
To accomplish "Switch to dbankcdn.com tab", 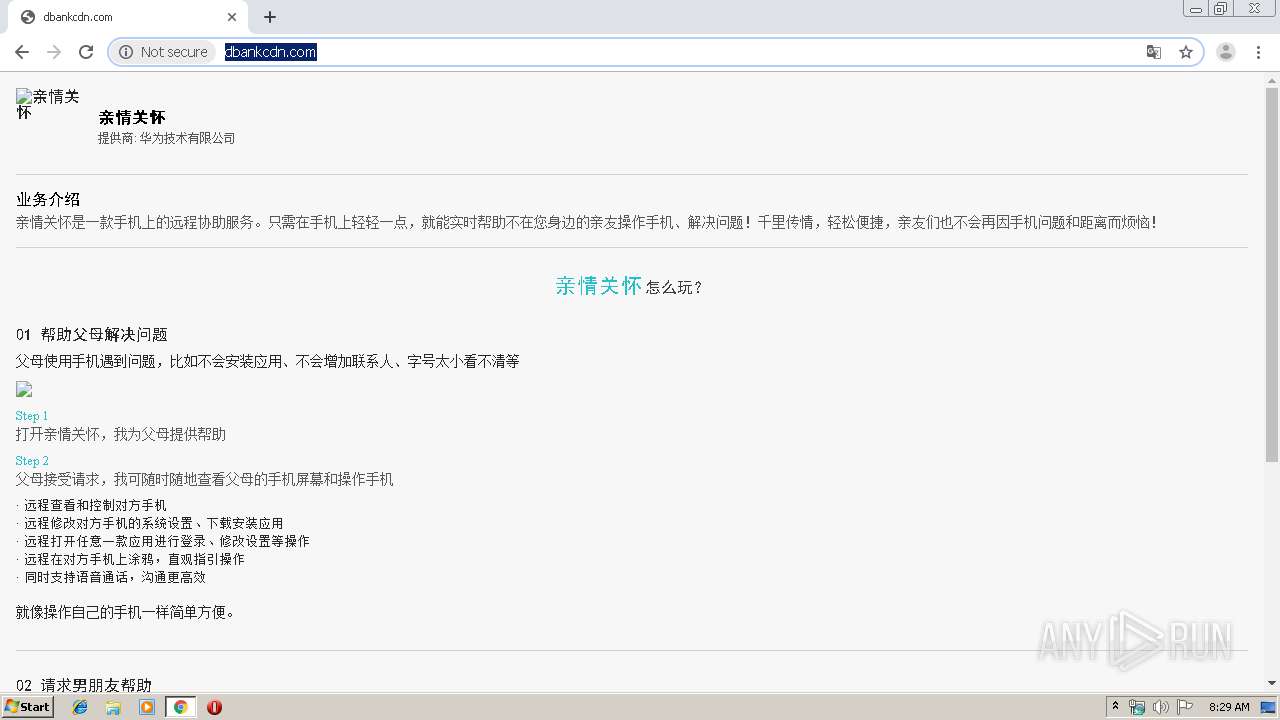I will (x=128, y=17).
